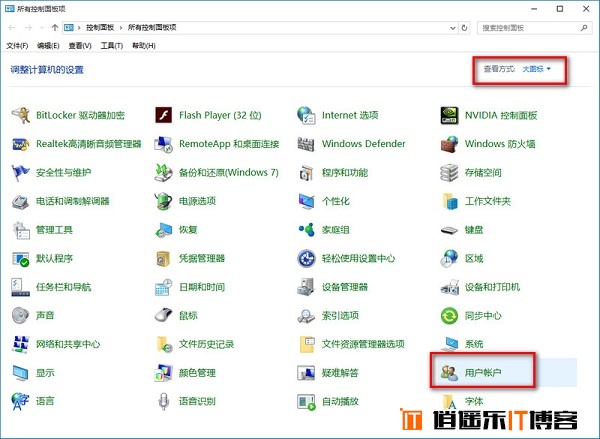Open the Flash Player (32 位) icon
600x439 pixels.
[163, 115]
